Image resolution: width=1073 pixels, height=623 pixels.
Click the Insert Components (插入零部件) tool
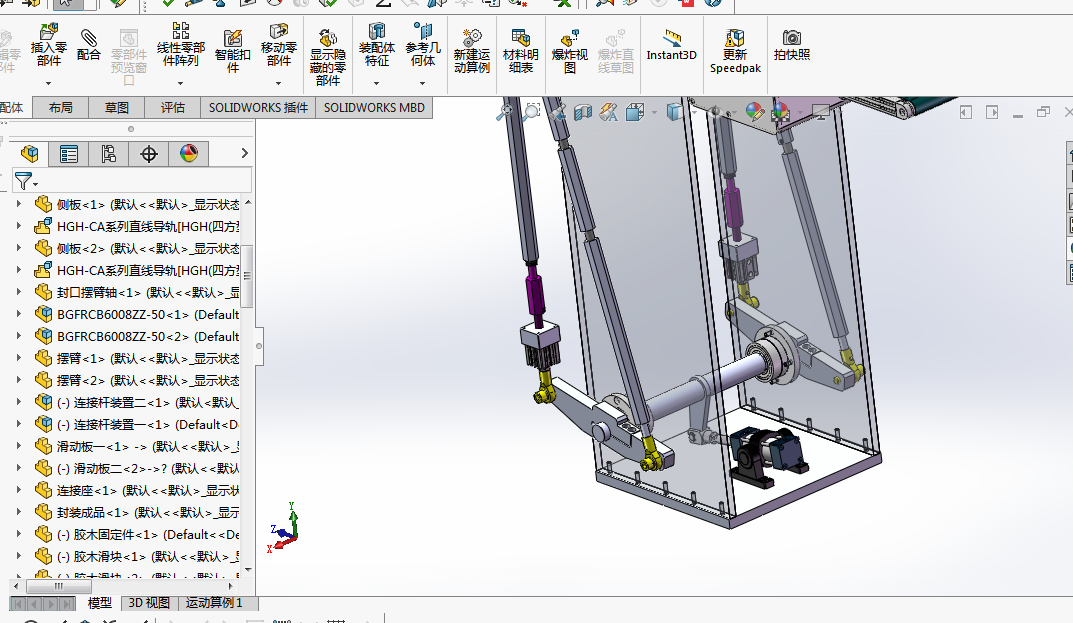49,45
